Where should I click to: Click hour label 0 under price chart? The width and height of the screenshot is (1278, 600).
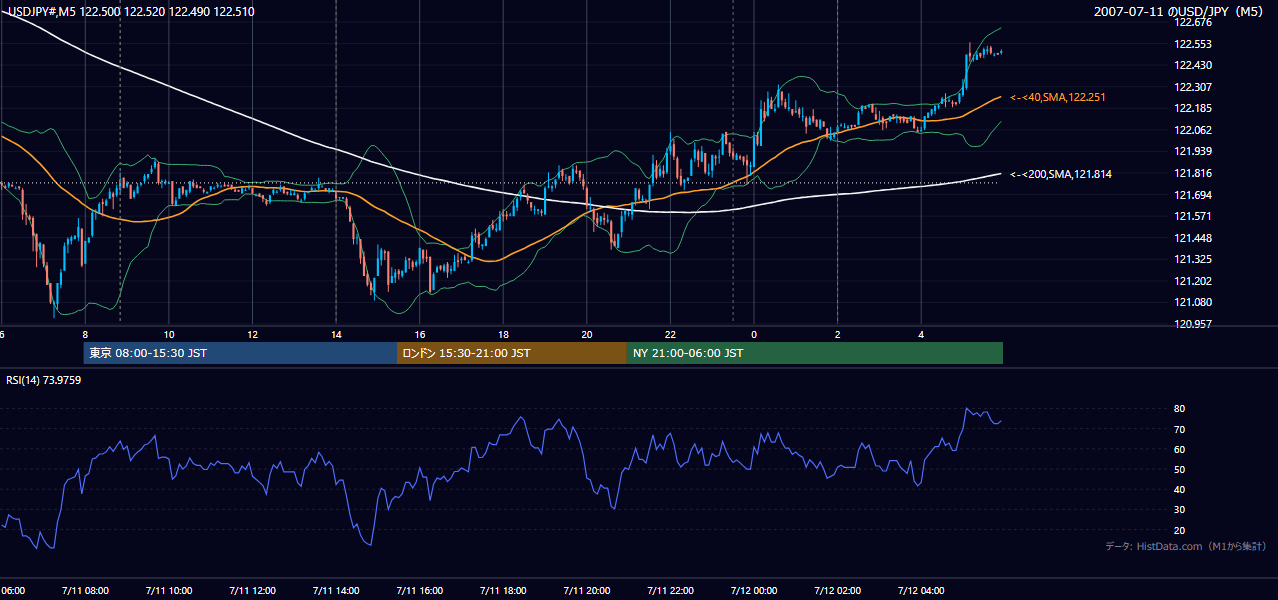click(x=754, y=334)
